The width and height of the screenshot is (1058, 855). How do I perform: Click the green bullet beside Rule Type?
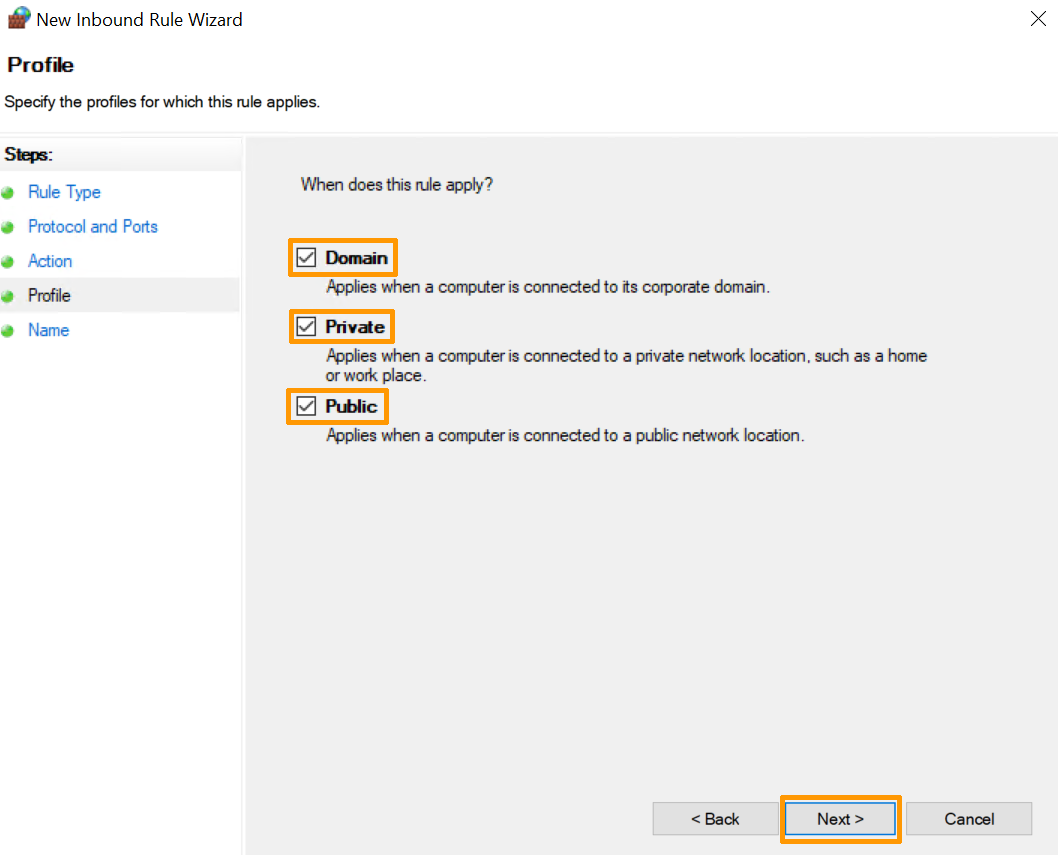click(x=8, y=193)
